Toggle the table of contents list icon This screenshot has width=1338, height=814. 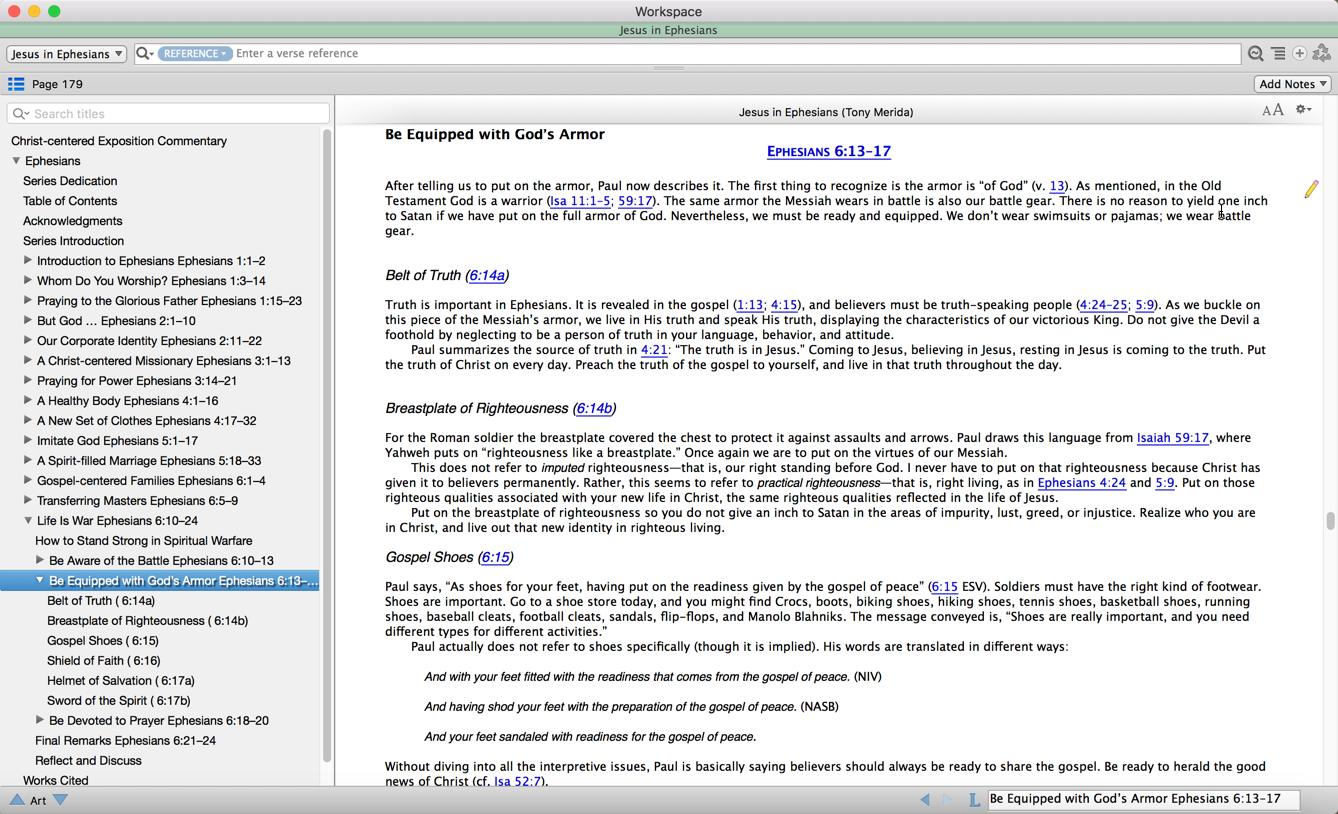point(16,84)
